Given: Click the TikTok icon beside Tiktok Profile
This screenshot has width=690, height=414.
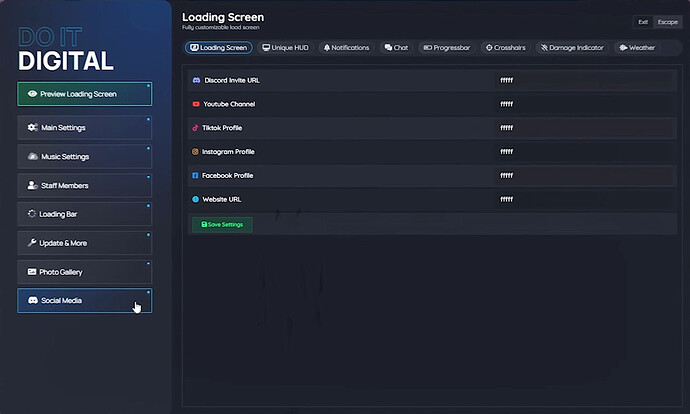Looking at the screenshot, I should pos(195,128).
